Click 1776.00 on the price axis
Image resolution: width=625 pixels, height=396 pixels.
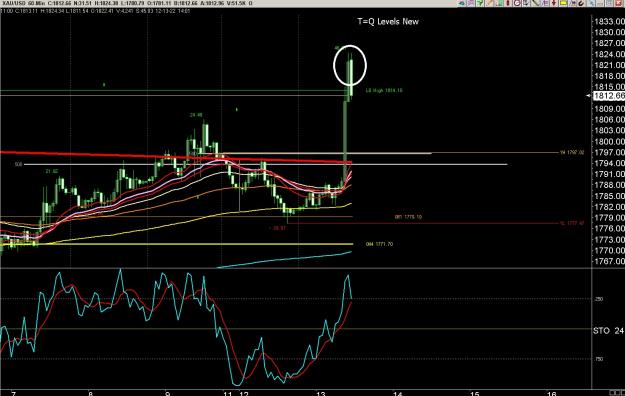point(609,229)
